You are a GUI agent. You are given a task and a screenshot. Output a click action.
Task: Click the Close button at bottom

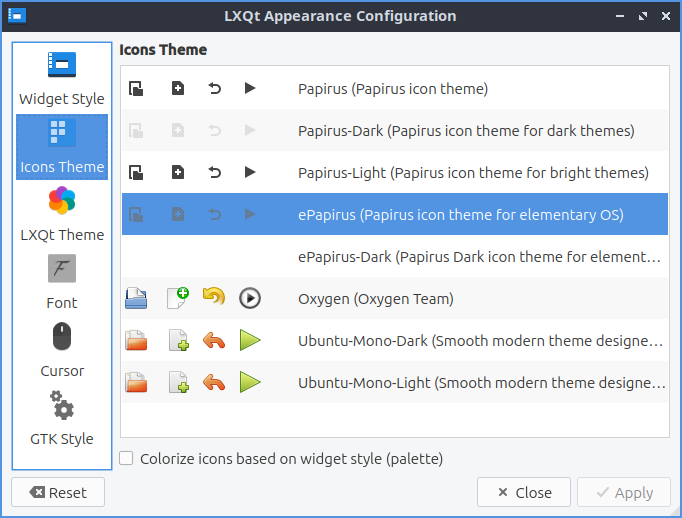pos(523,492)
